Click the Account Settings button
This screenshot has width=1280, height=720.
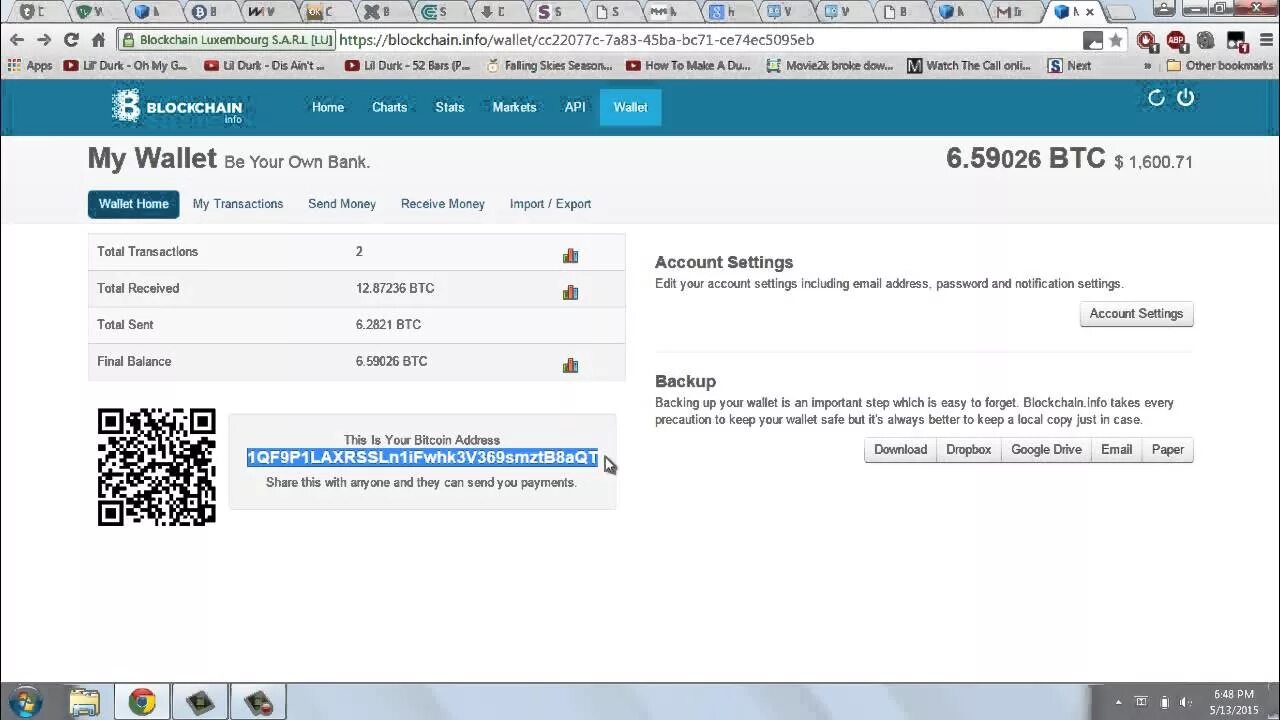tap(1136, 314)
